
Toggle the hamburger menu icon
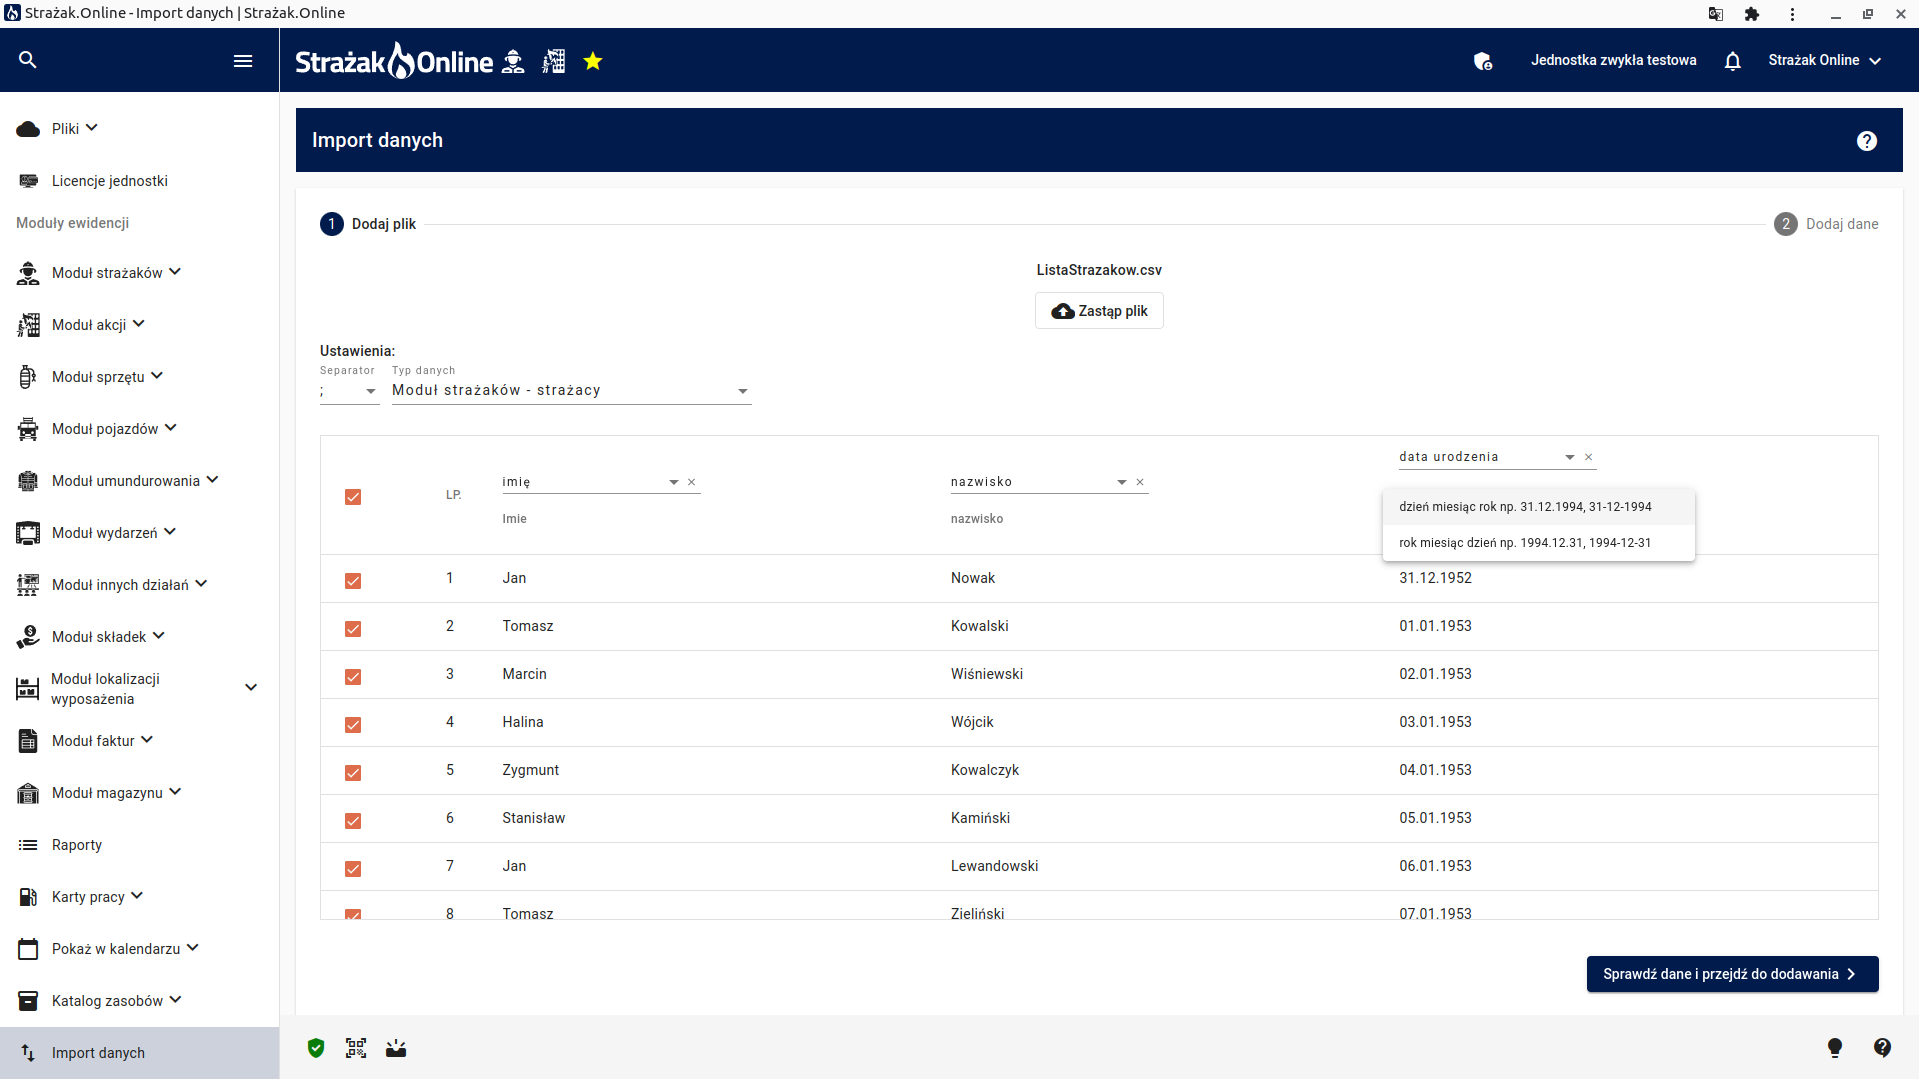[243, 61]
